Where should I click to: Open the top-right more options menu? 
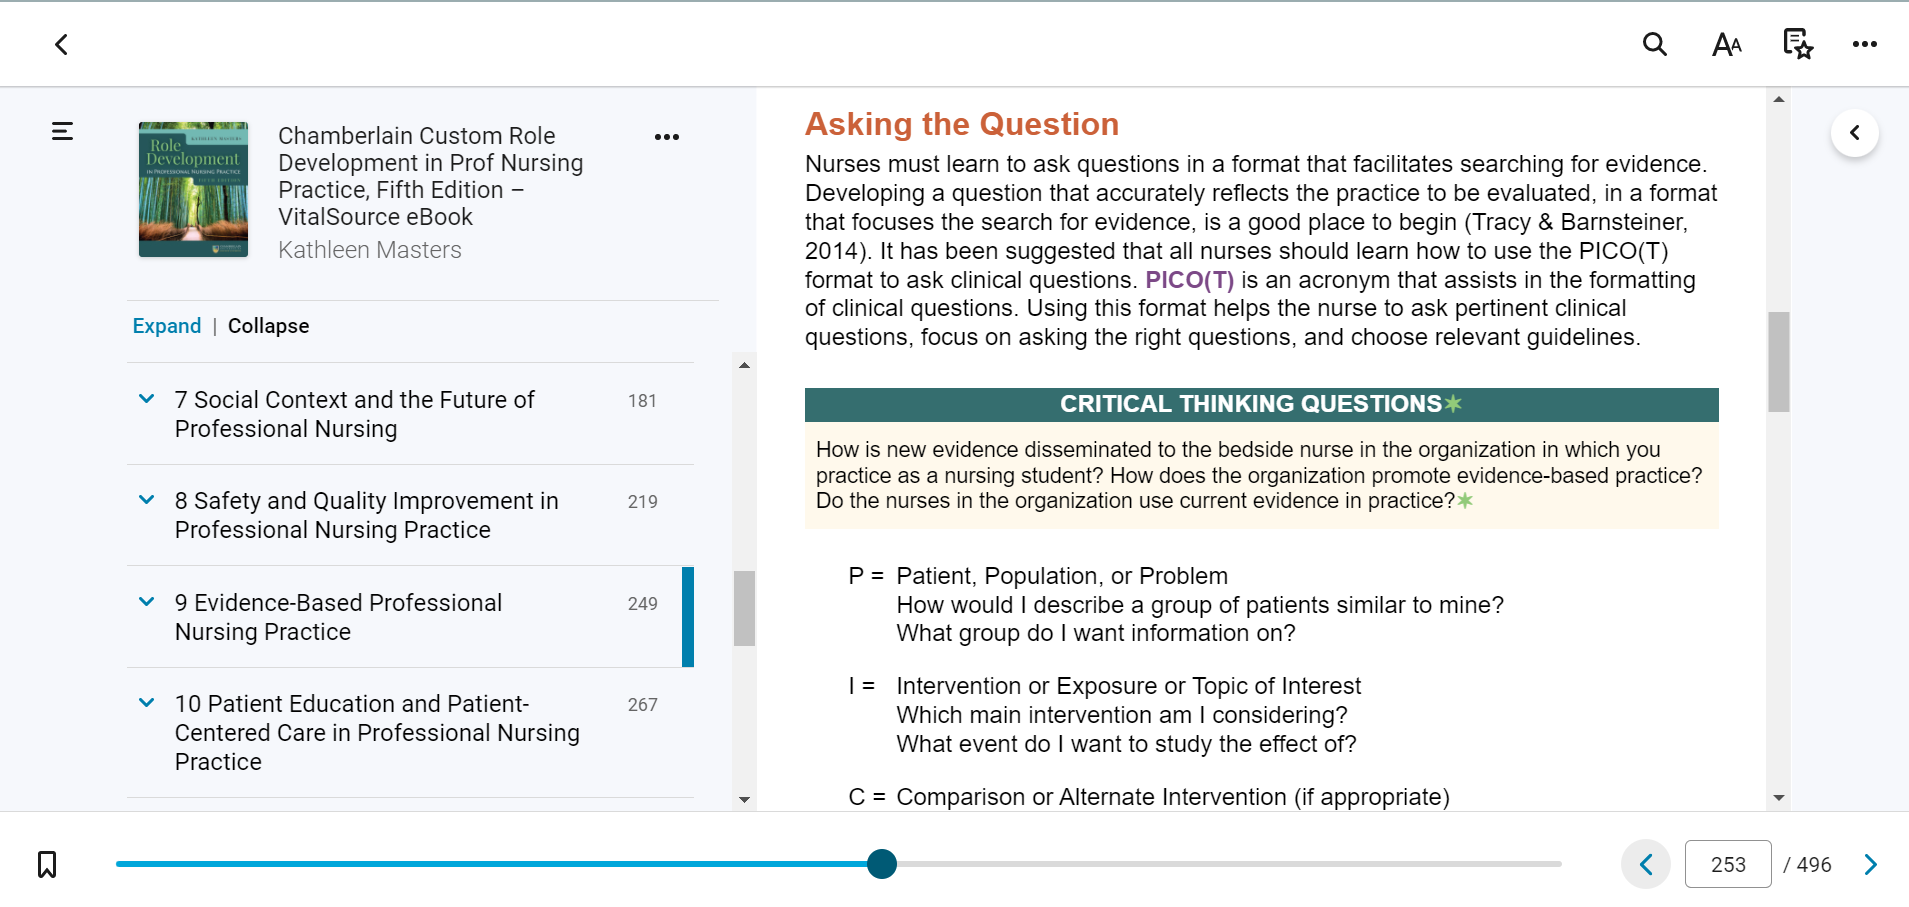pos(1864,44)
